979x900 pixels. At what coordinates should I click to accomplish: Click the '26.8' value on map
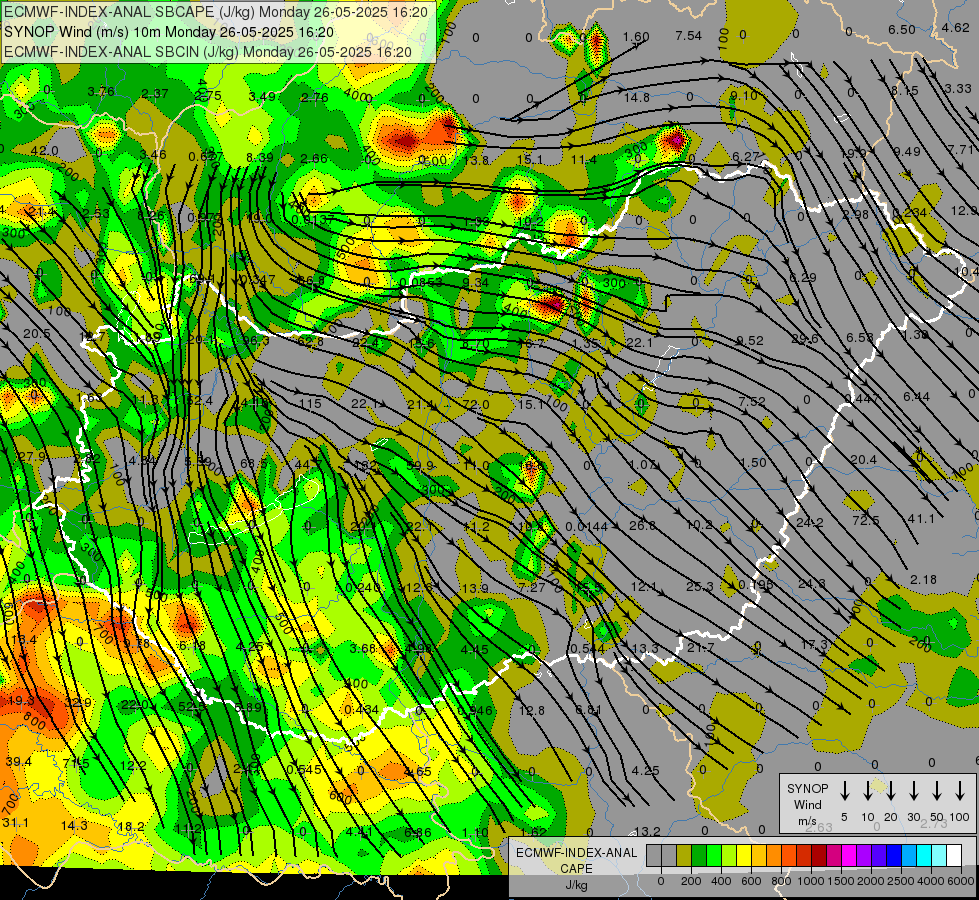pyautogui.click(x=642, y=525)
